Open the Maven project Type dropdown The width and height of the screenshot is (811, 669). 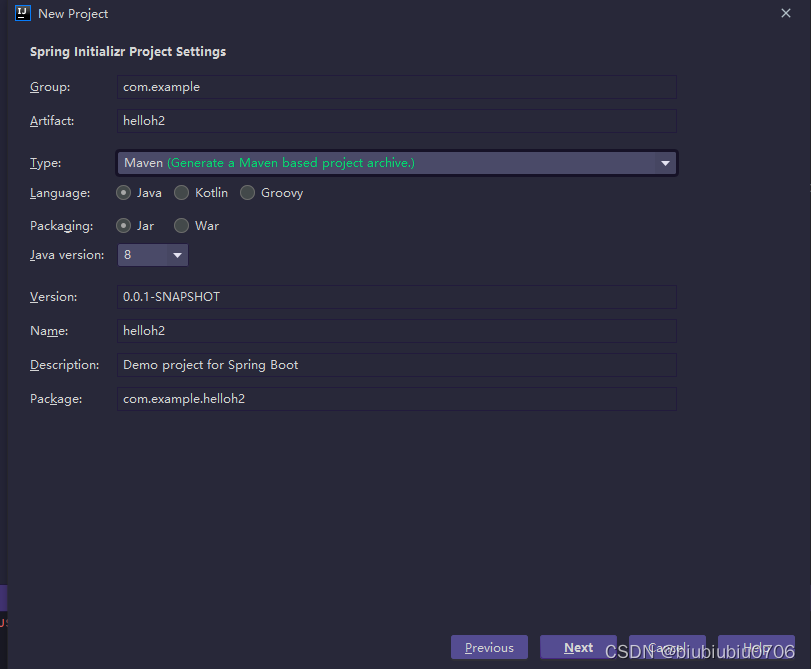pos(396,162)
